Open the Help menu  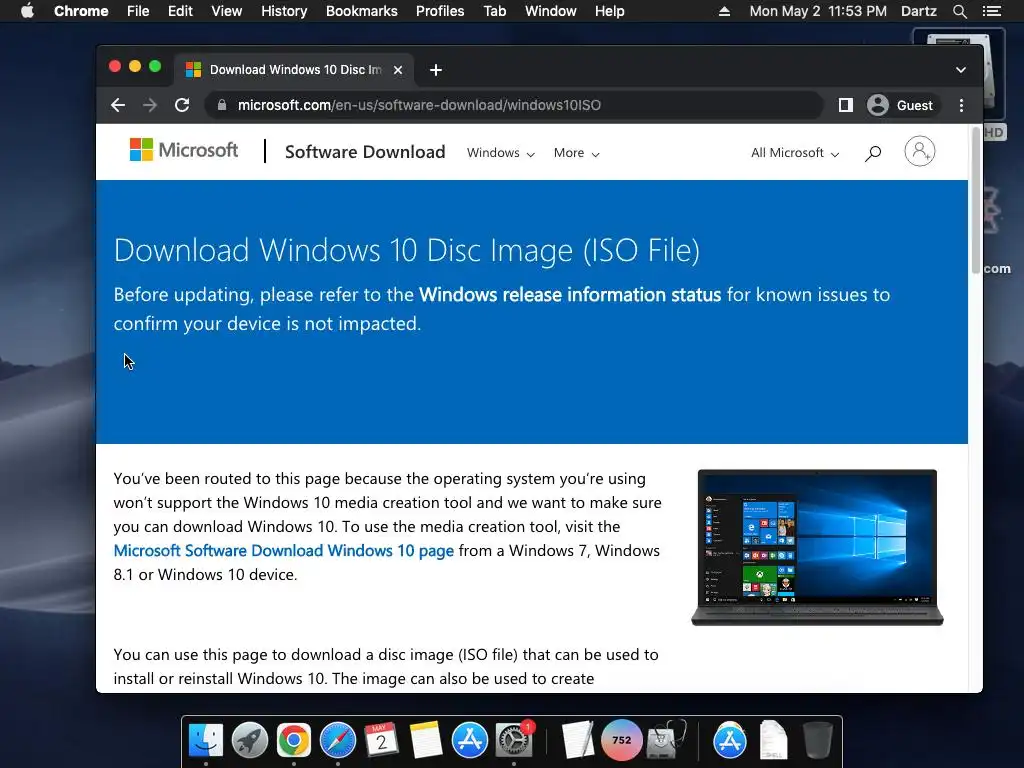point(609,11)
